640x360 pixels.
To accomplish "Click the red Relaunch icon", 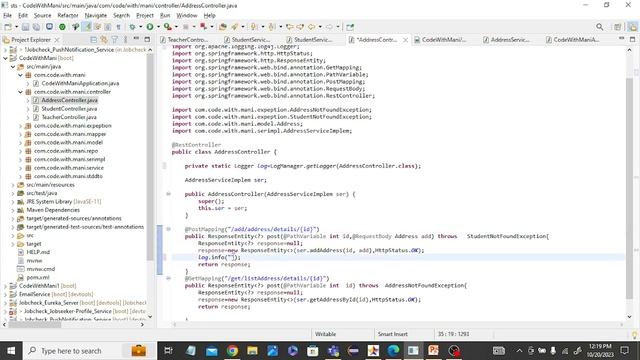I will tap(203, 27).
